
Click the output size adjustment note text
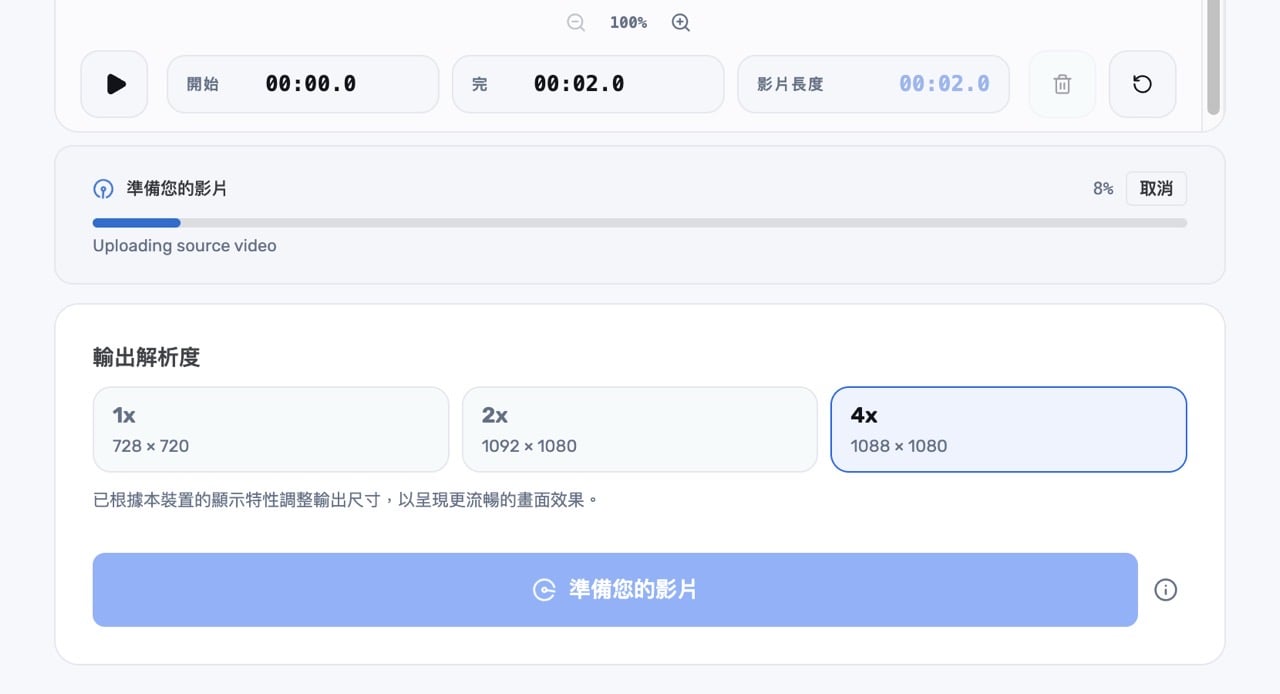(345, 499)
